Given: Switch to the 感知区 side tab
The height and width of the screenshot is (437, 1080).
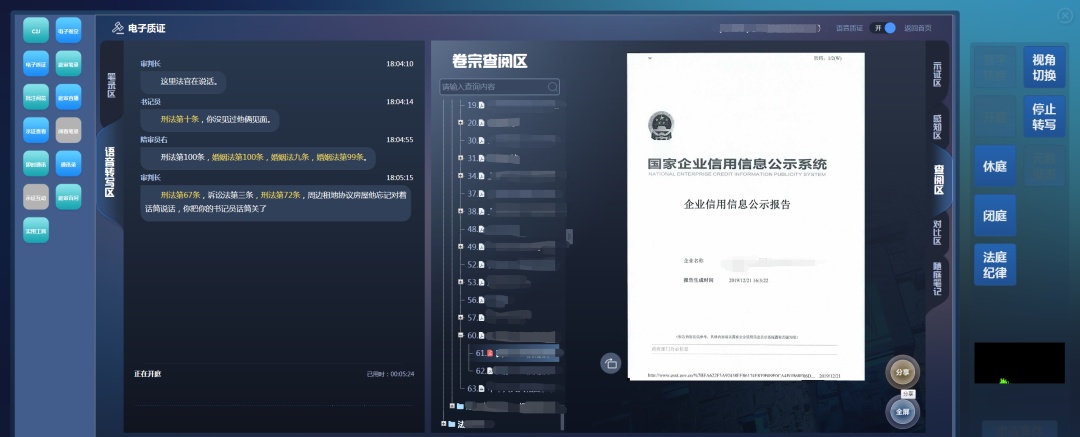Looking at the screenshot, I should [937, 127].
